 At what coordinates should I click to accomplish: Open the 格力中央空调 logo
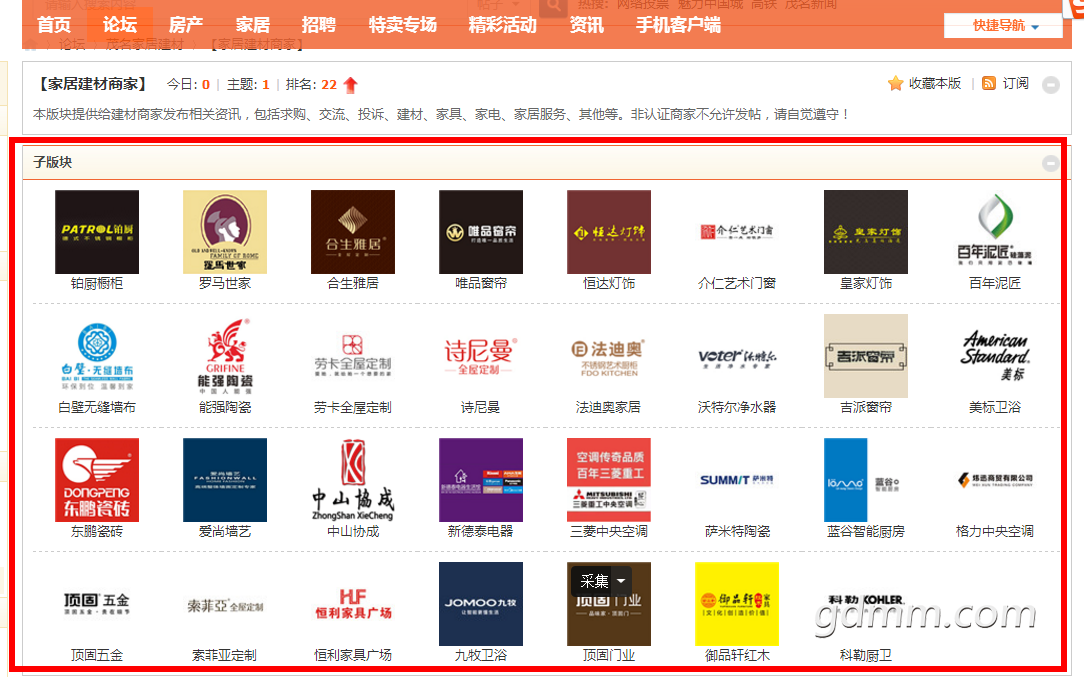[994, 480]
